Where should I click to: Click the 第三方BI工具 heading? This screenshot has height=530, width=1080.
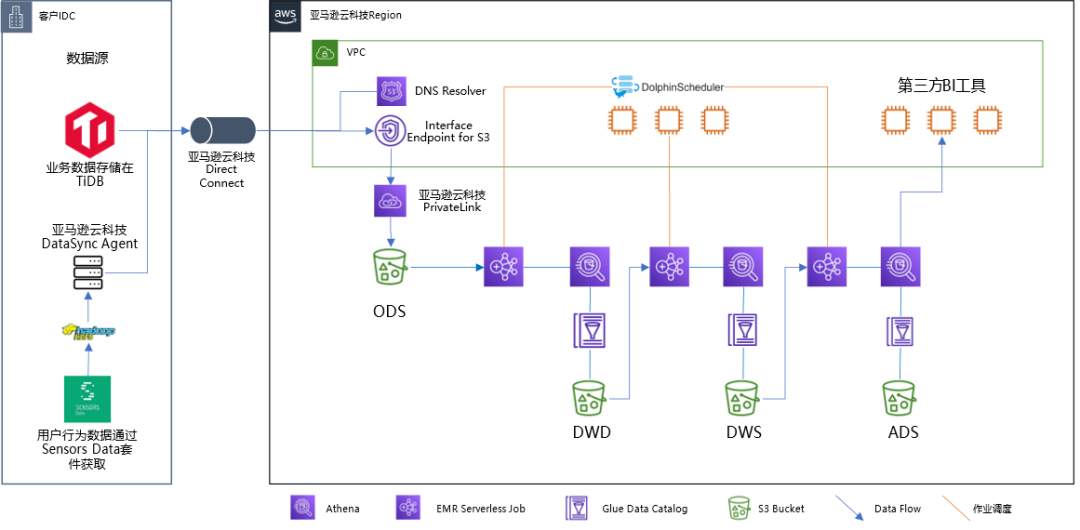(942, 85)
